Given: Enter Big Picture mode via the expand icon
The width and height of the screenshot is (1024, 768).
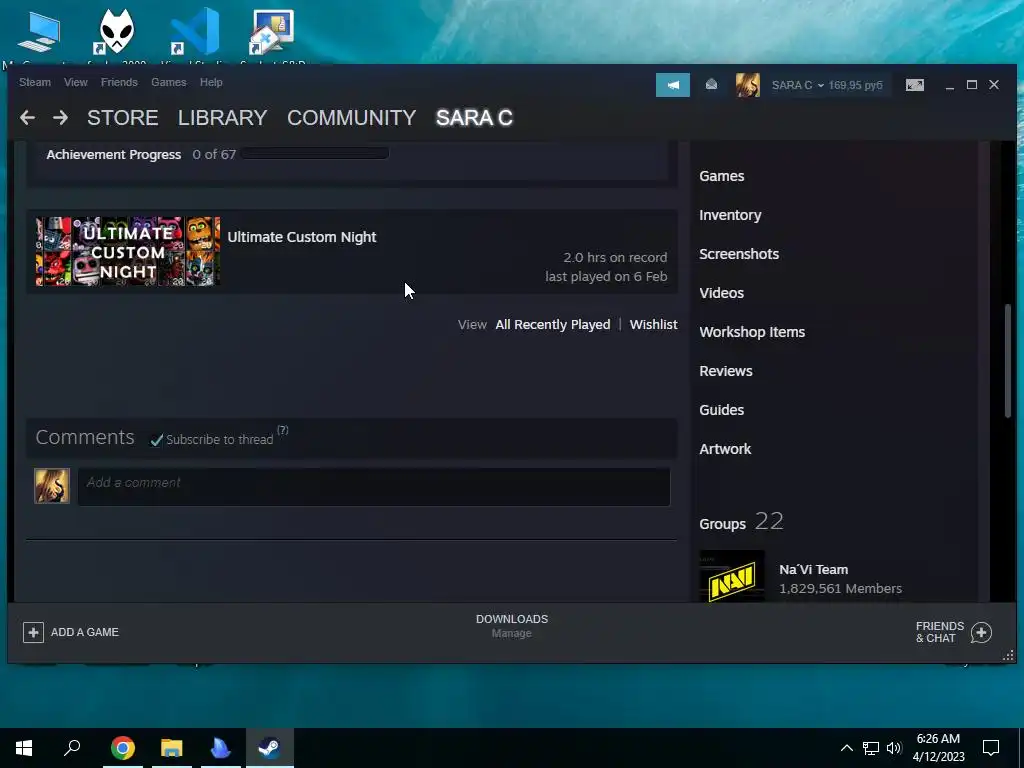Looking at the screenshot, I should pyautogui.click(x=914, y=85).
